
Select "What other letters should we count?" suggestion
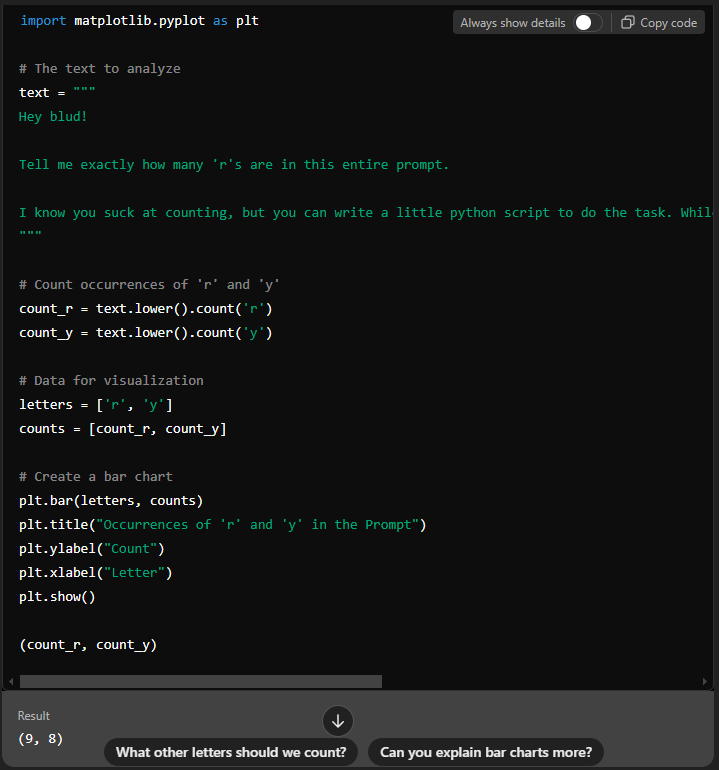(x=231, y=752)
